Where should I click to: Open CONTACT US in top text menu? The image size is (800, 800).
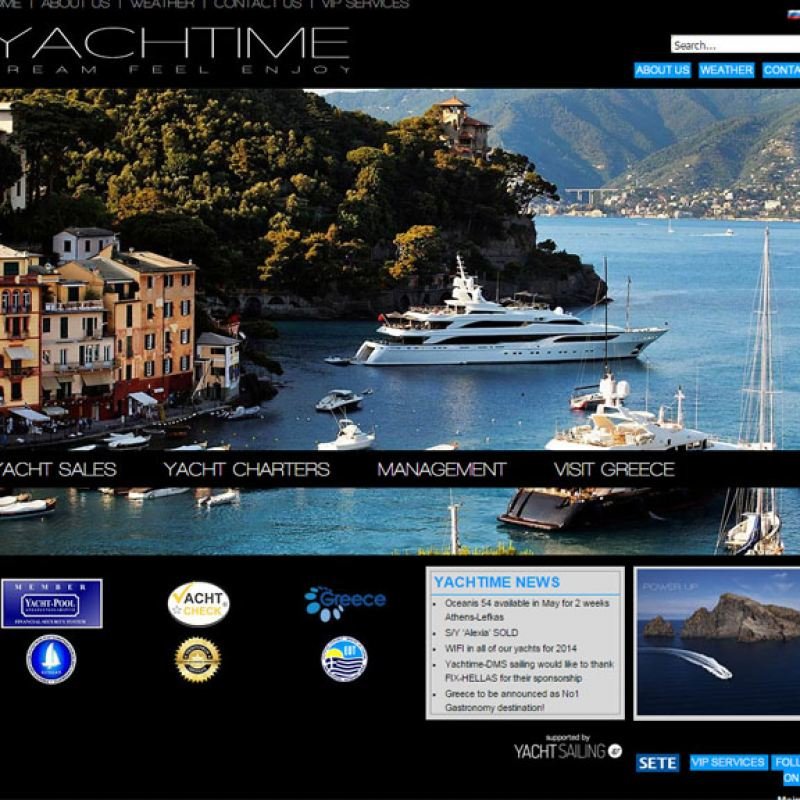258,4
